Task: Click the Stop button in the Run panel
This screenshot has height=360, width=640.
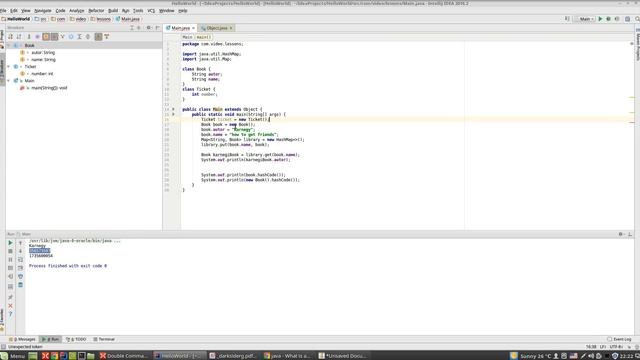Action: tap(11, 251)
